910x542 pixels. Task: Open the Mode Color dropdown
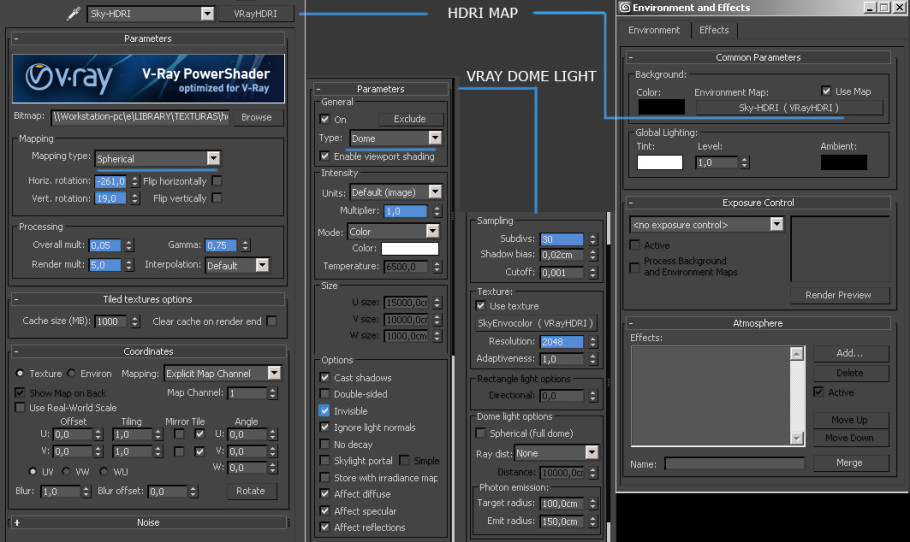432,231
